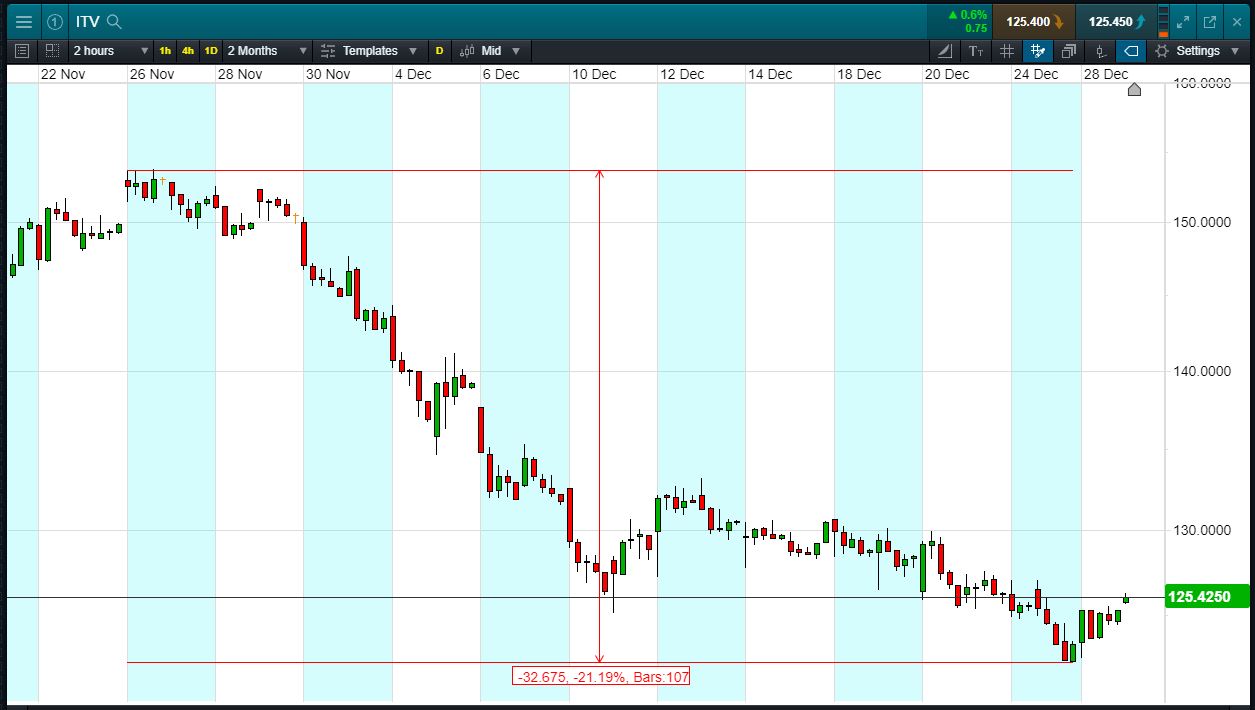Screen dimensions: 1255x710
Task: Click the stacked windows overlay icon
Action: tap(1069, 50)
